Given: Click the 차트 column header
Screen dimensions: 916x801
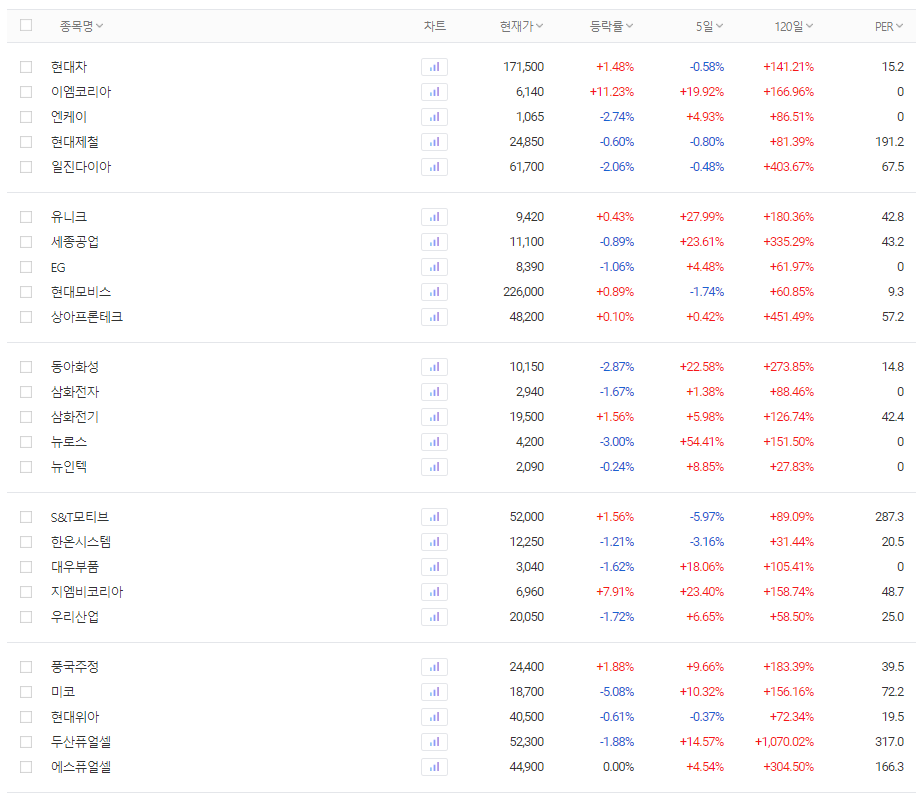Looking at the screenshot, I should pos(435,26).
